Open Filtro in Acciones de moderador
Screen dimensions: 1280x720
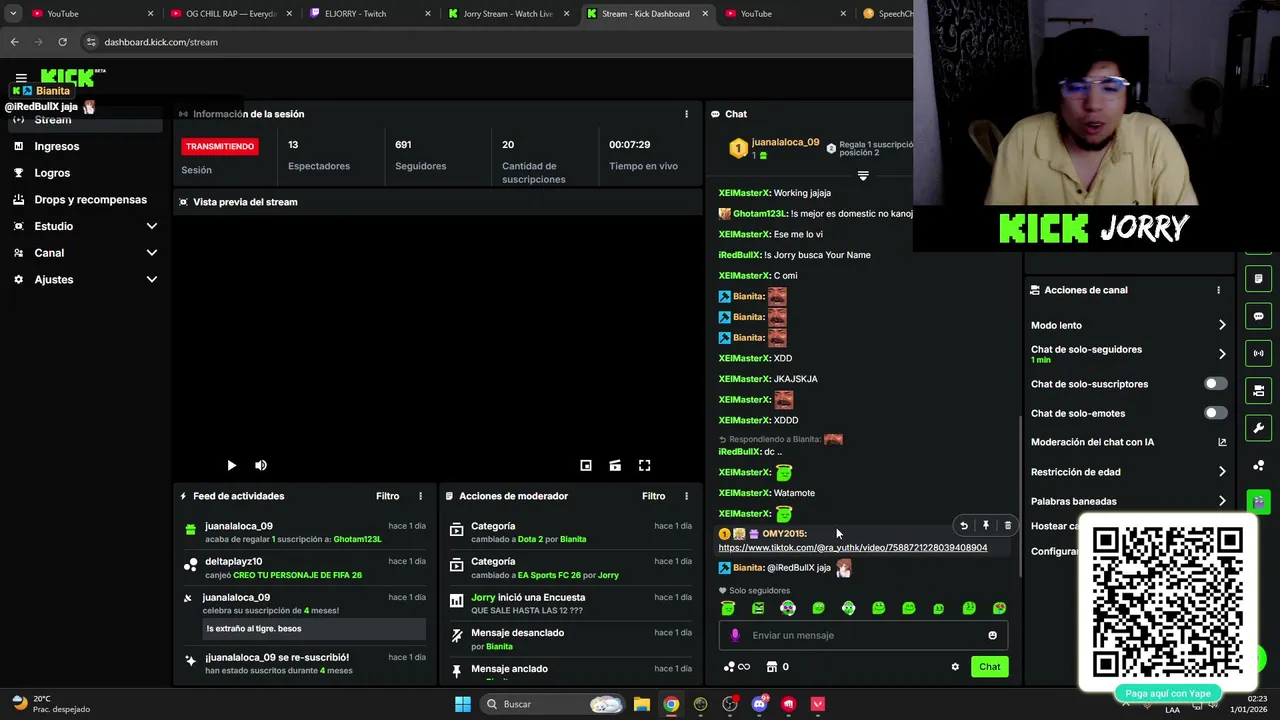pyautogui.click(x=653, y=496)
